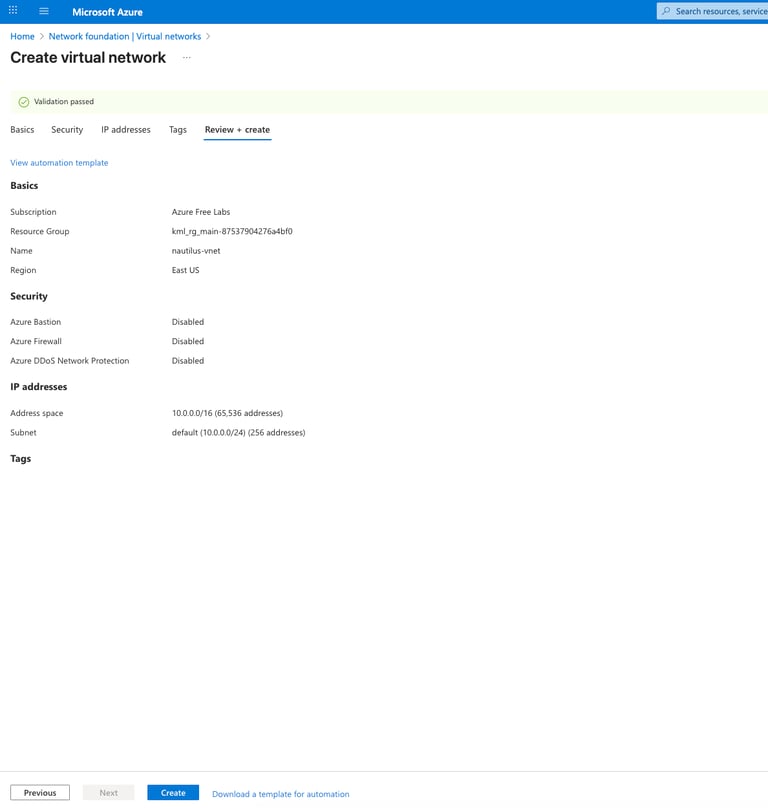Click the 'Subnet' label
Image resolution: width=768 pixels, height=808 pixels.
(23, 433)
